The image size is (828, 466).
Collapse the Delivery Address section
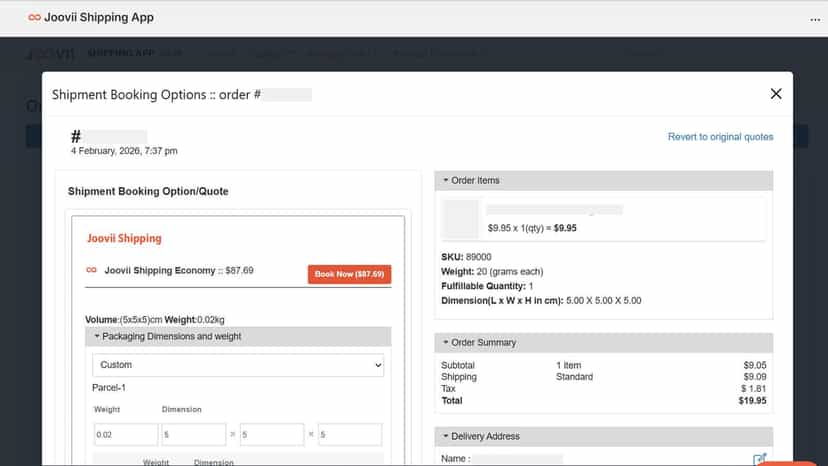point(604,436)
